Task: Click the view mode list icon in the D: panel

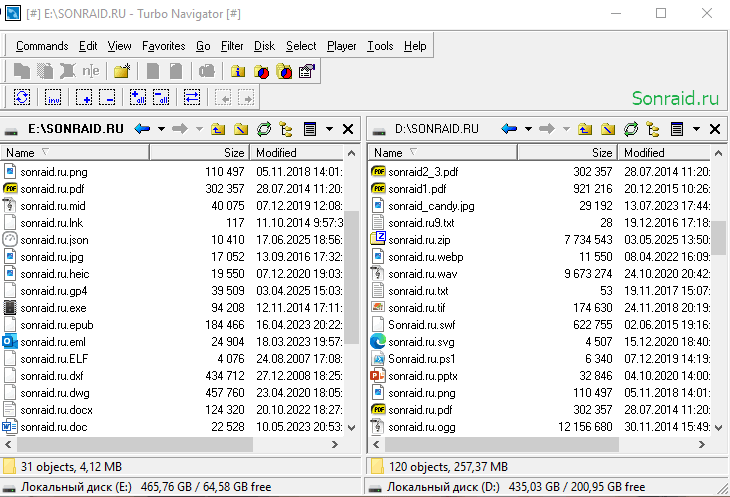Action: click(x=677, y=129)
